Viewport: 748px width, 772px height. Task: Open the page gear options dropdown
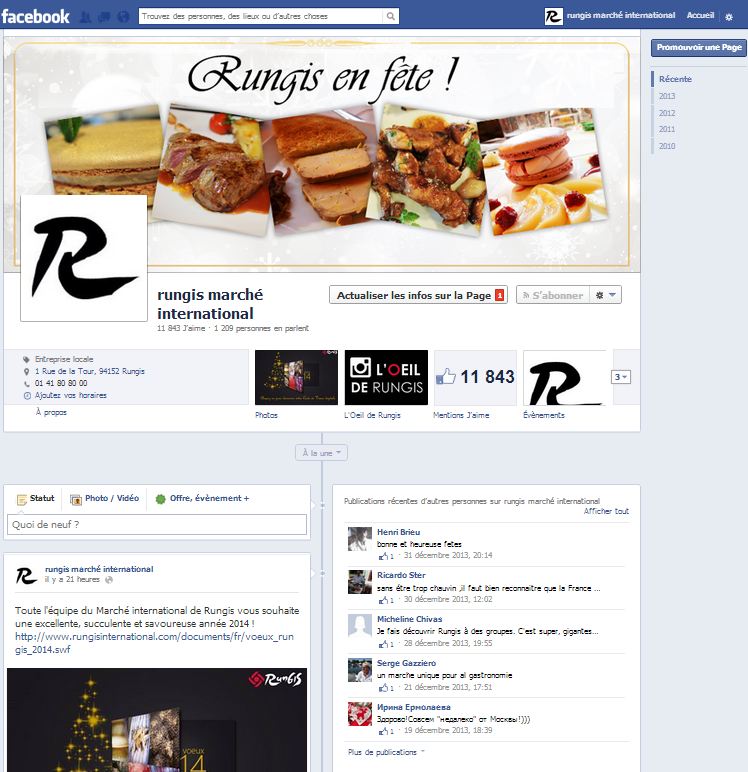[x=605, y=295]
